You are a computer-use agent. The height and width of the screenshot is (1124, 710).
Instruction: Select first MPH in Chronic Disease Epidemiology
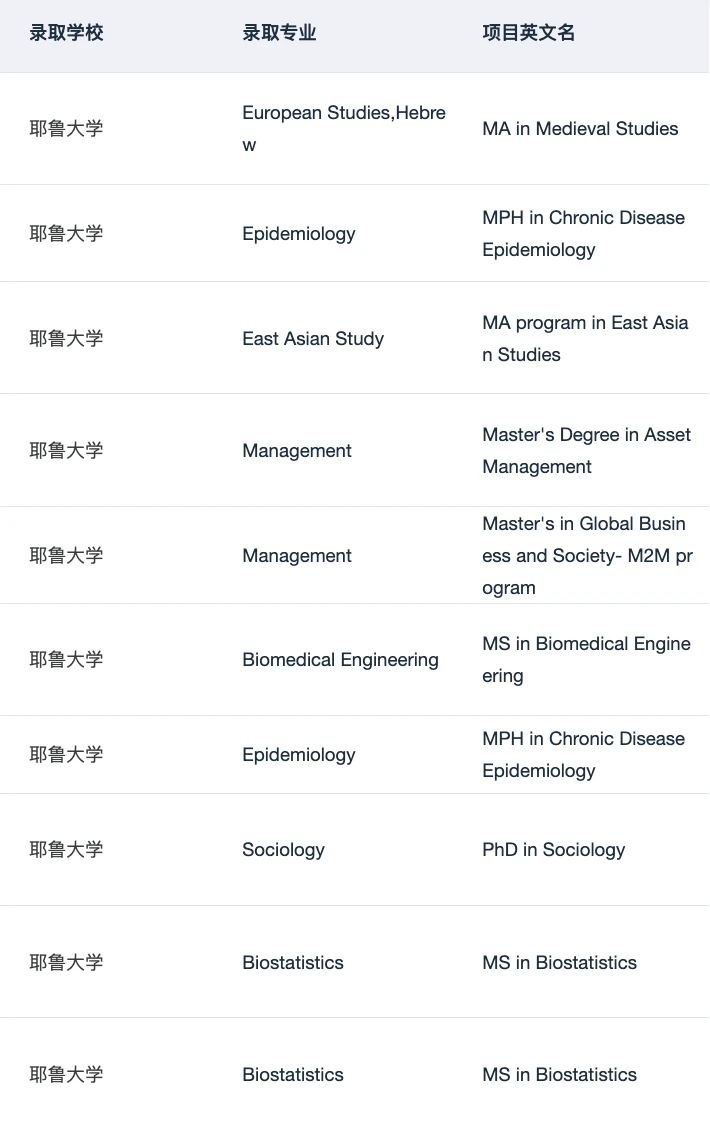pyautogui.click(x=584, y=234)
